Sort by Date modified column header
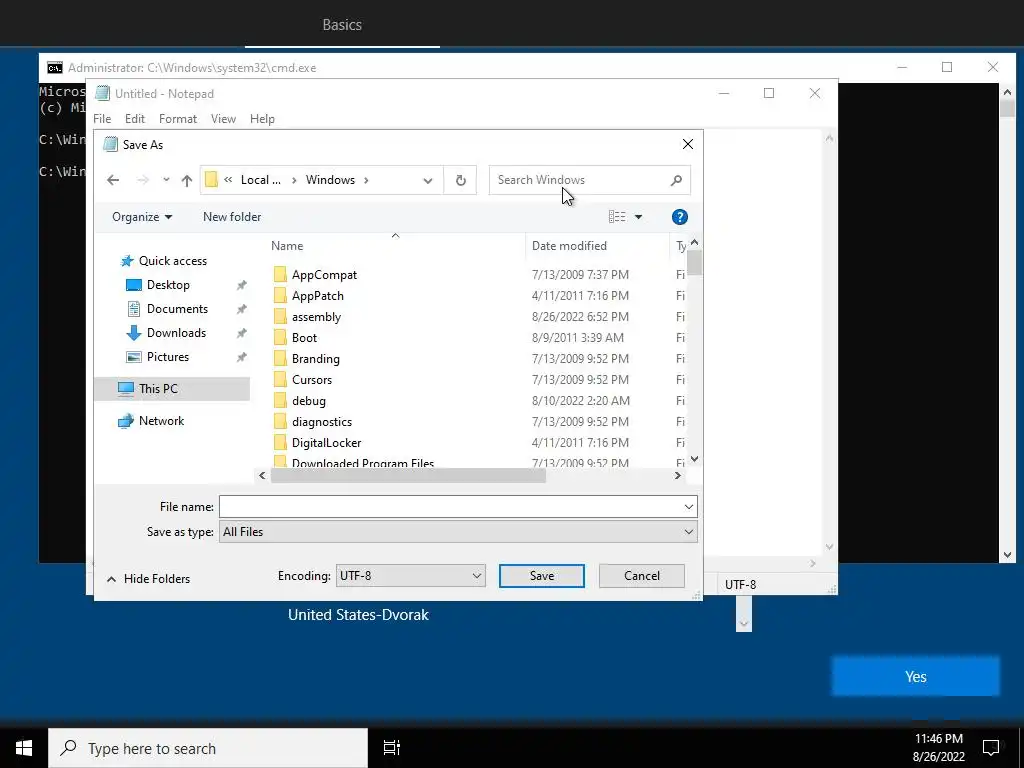Viewport: 1024px width, 768px height. pos(569,246)
